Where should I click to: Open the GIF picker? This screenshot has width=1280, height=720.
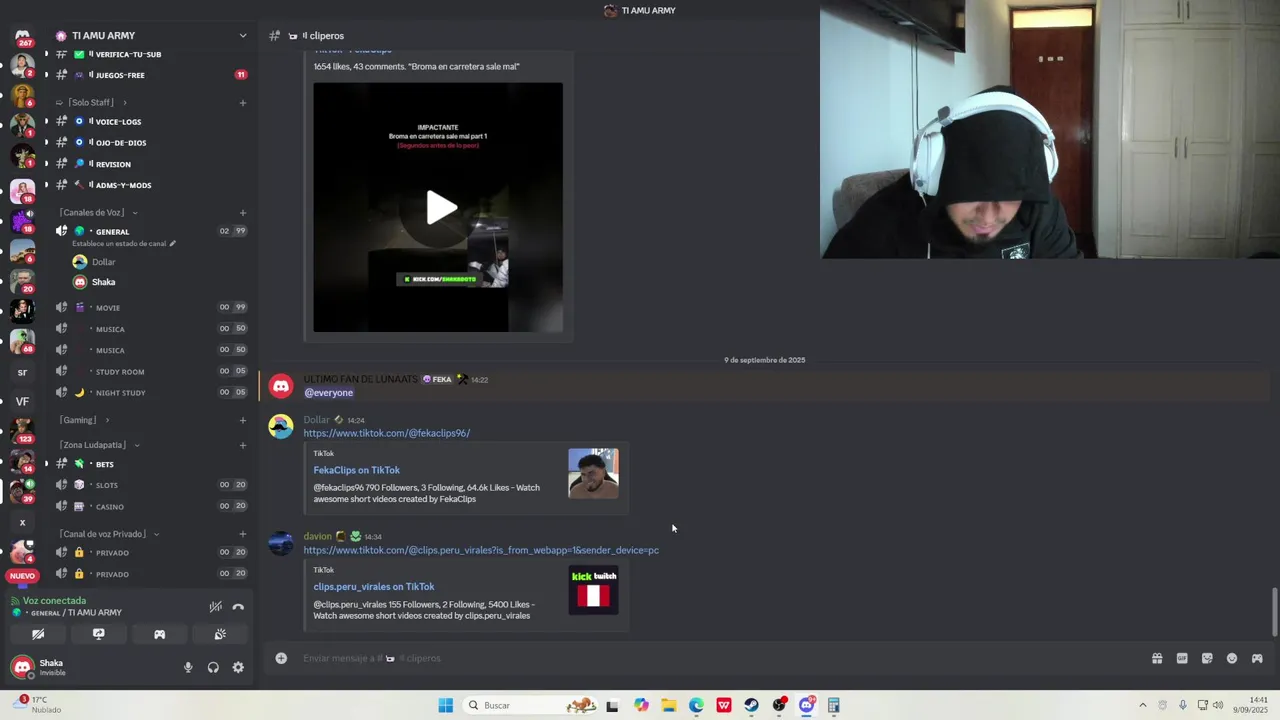[1182, 658]
